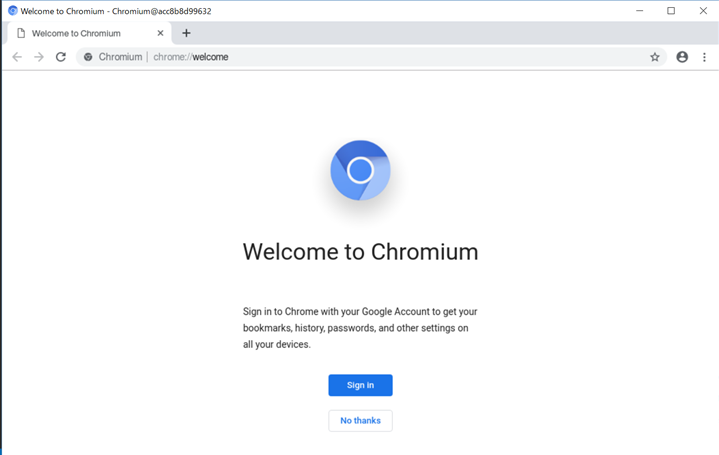The width and height of the screenshot is (719, 455).
Task: Open the profile avatar menu
Action: coord(682,57)
